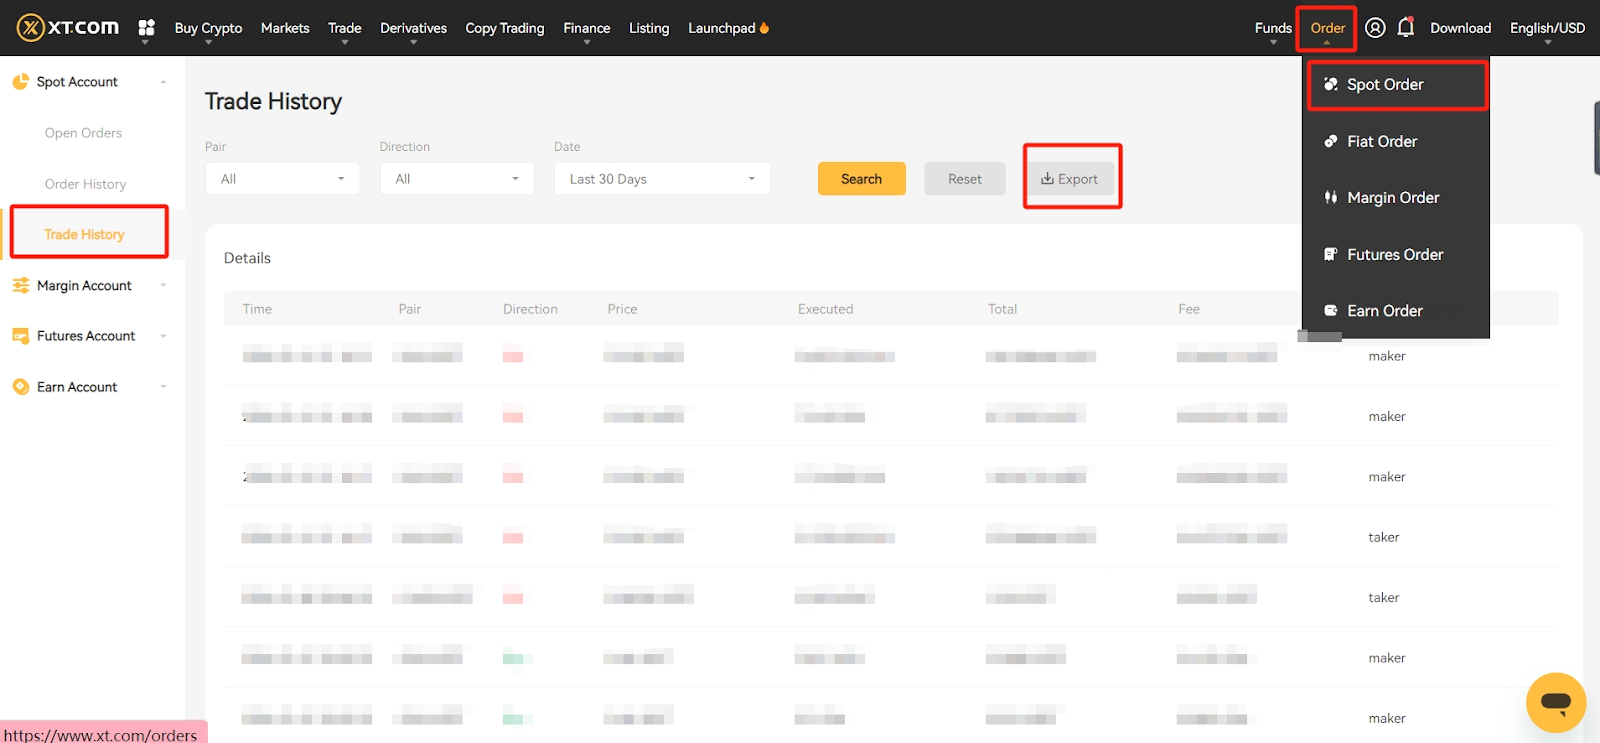The image size is (1600, 743).
Task: Export the trade history
Action: 1070,179
